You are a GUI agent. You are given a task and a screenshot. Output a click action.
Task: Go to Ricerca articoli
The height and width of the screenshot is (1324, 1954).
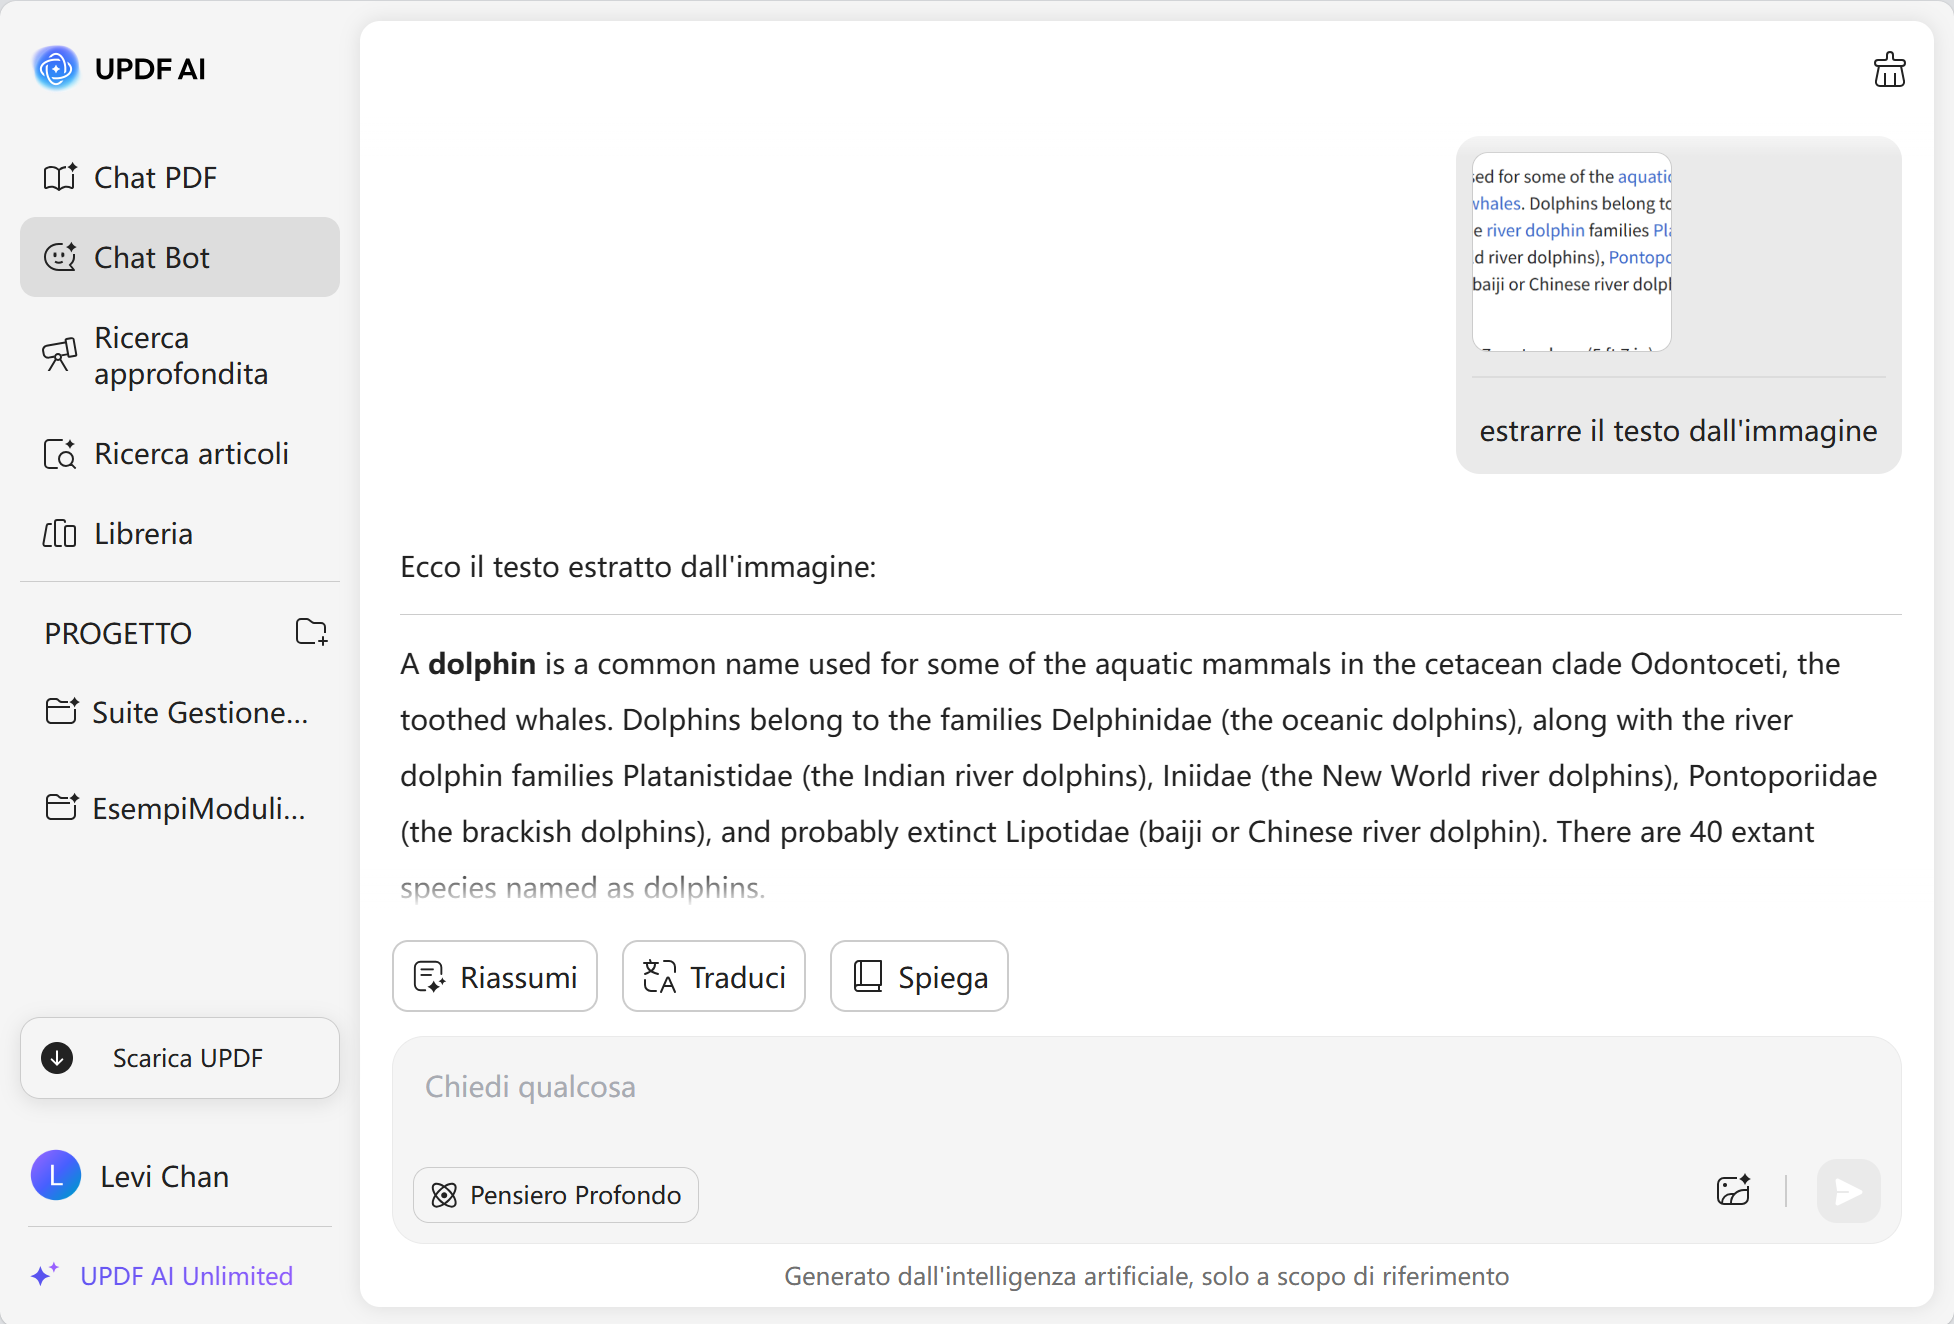(190, 454)
